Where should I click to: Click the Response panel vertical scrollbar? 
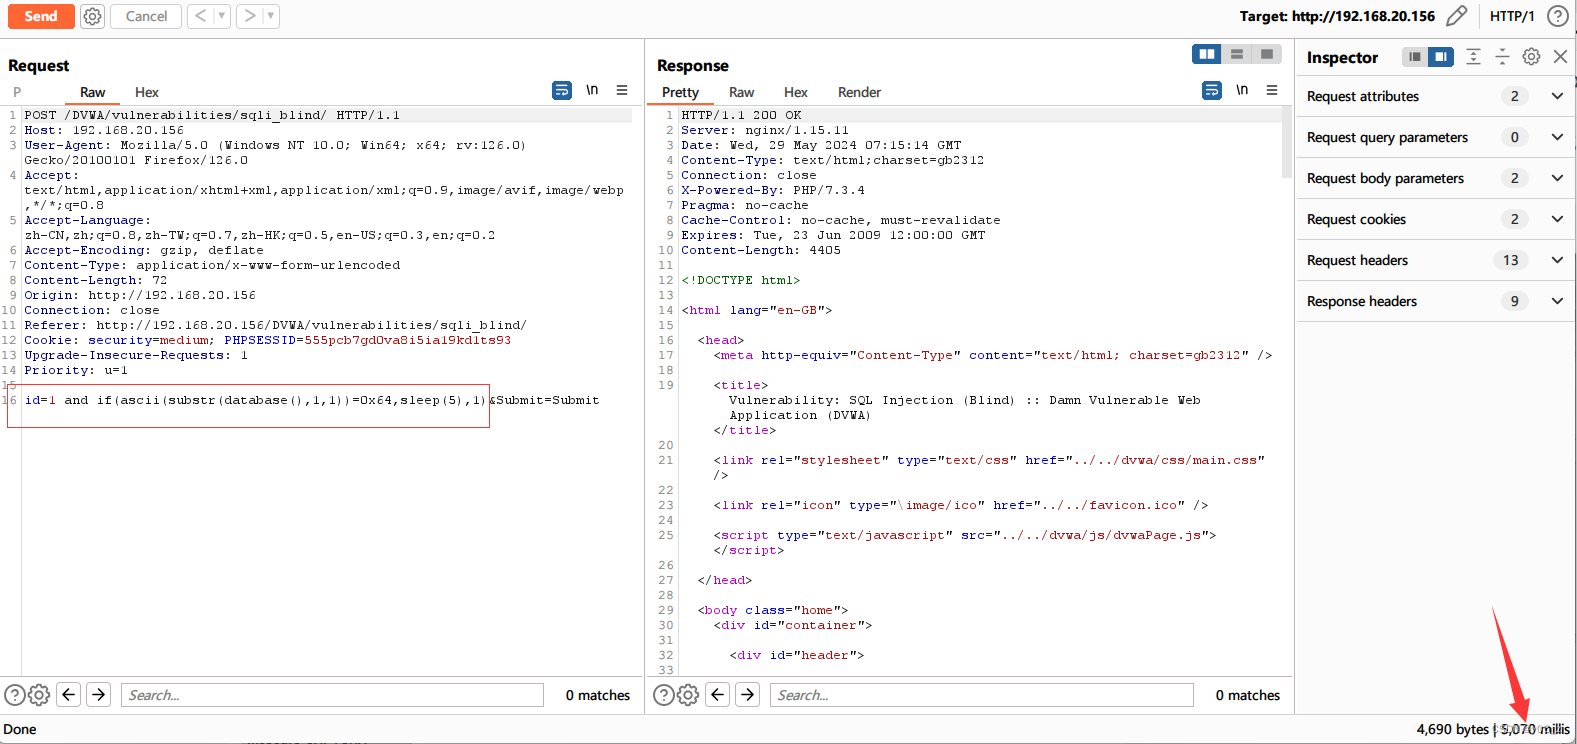(1287, 142)
